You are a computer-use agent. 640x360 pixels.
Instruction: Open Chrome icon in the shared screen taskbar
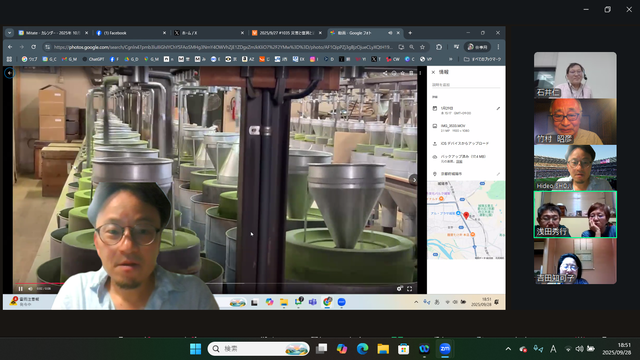click(327, 302)
